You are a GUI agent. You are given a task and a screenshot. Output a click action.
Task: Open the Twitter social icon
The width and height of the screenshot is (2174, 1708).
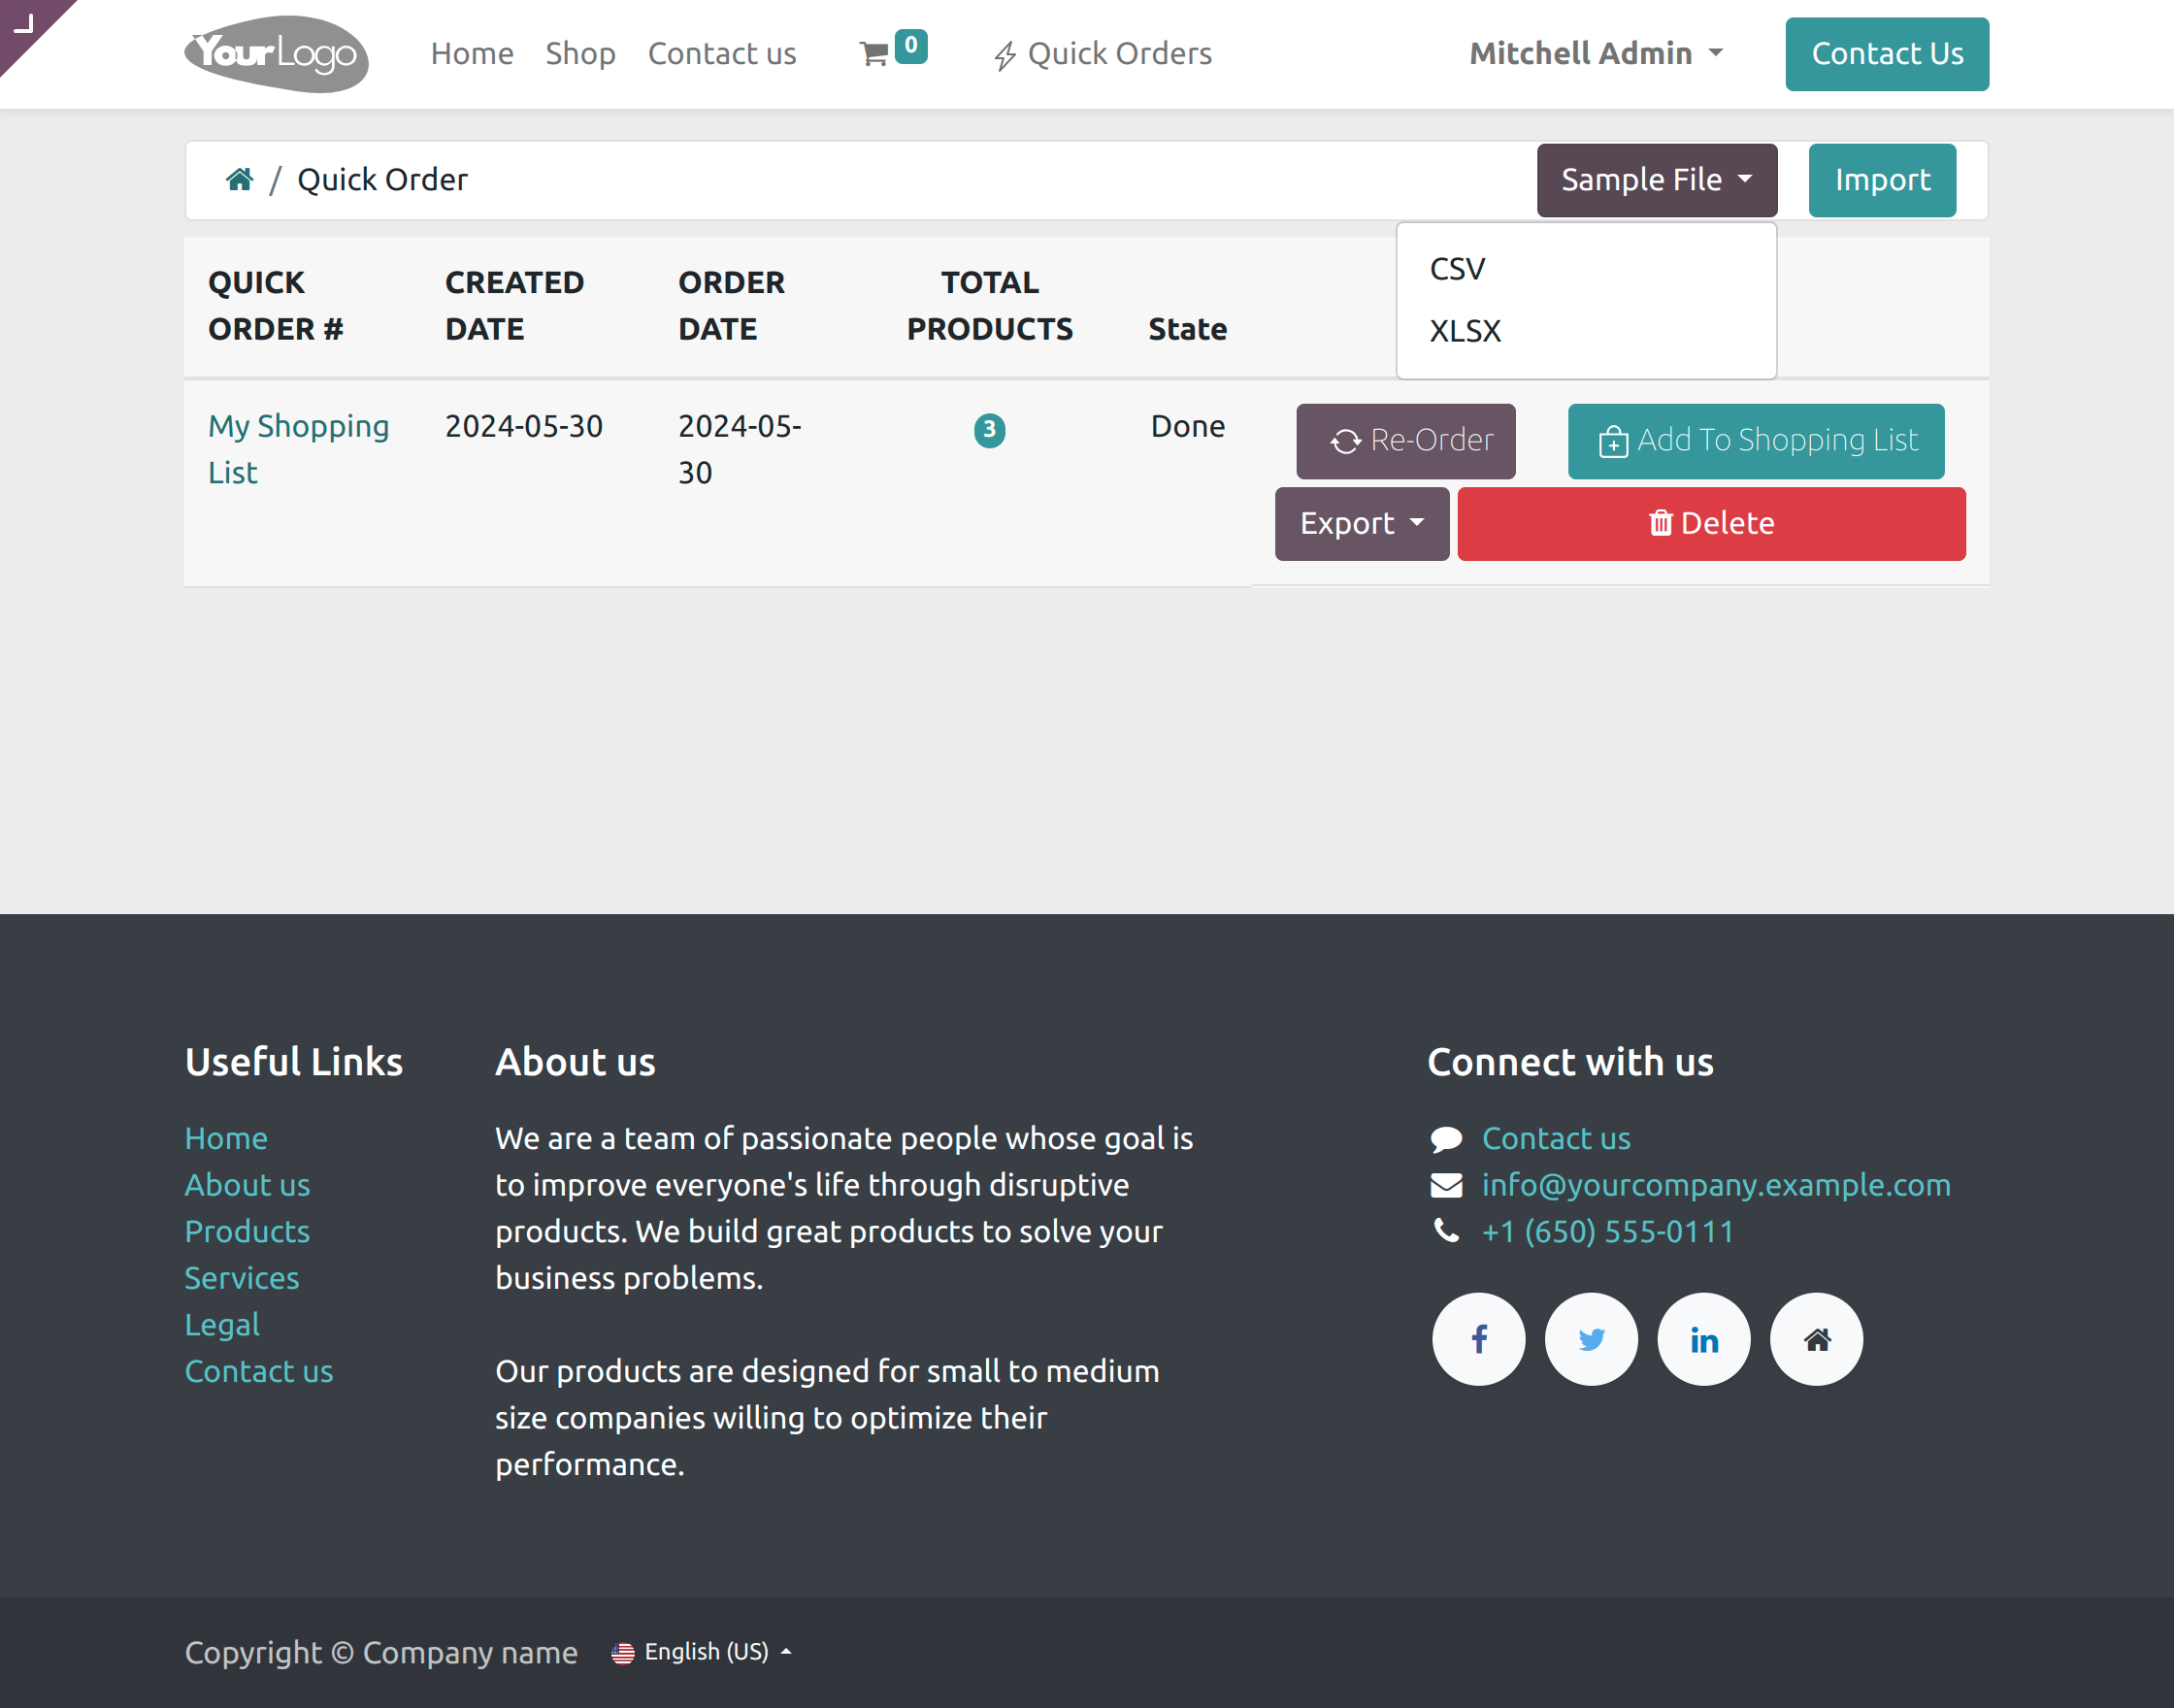coord(1591,1338)
